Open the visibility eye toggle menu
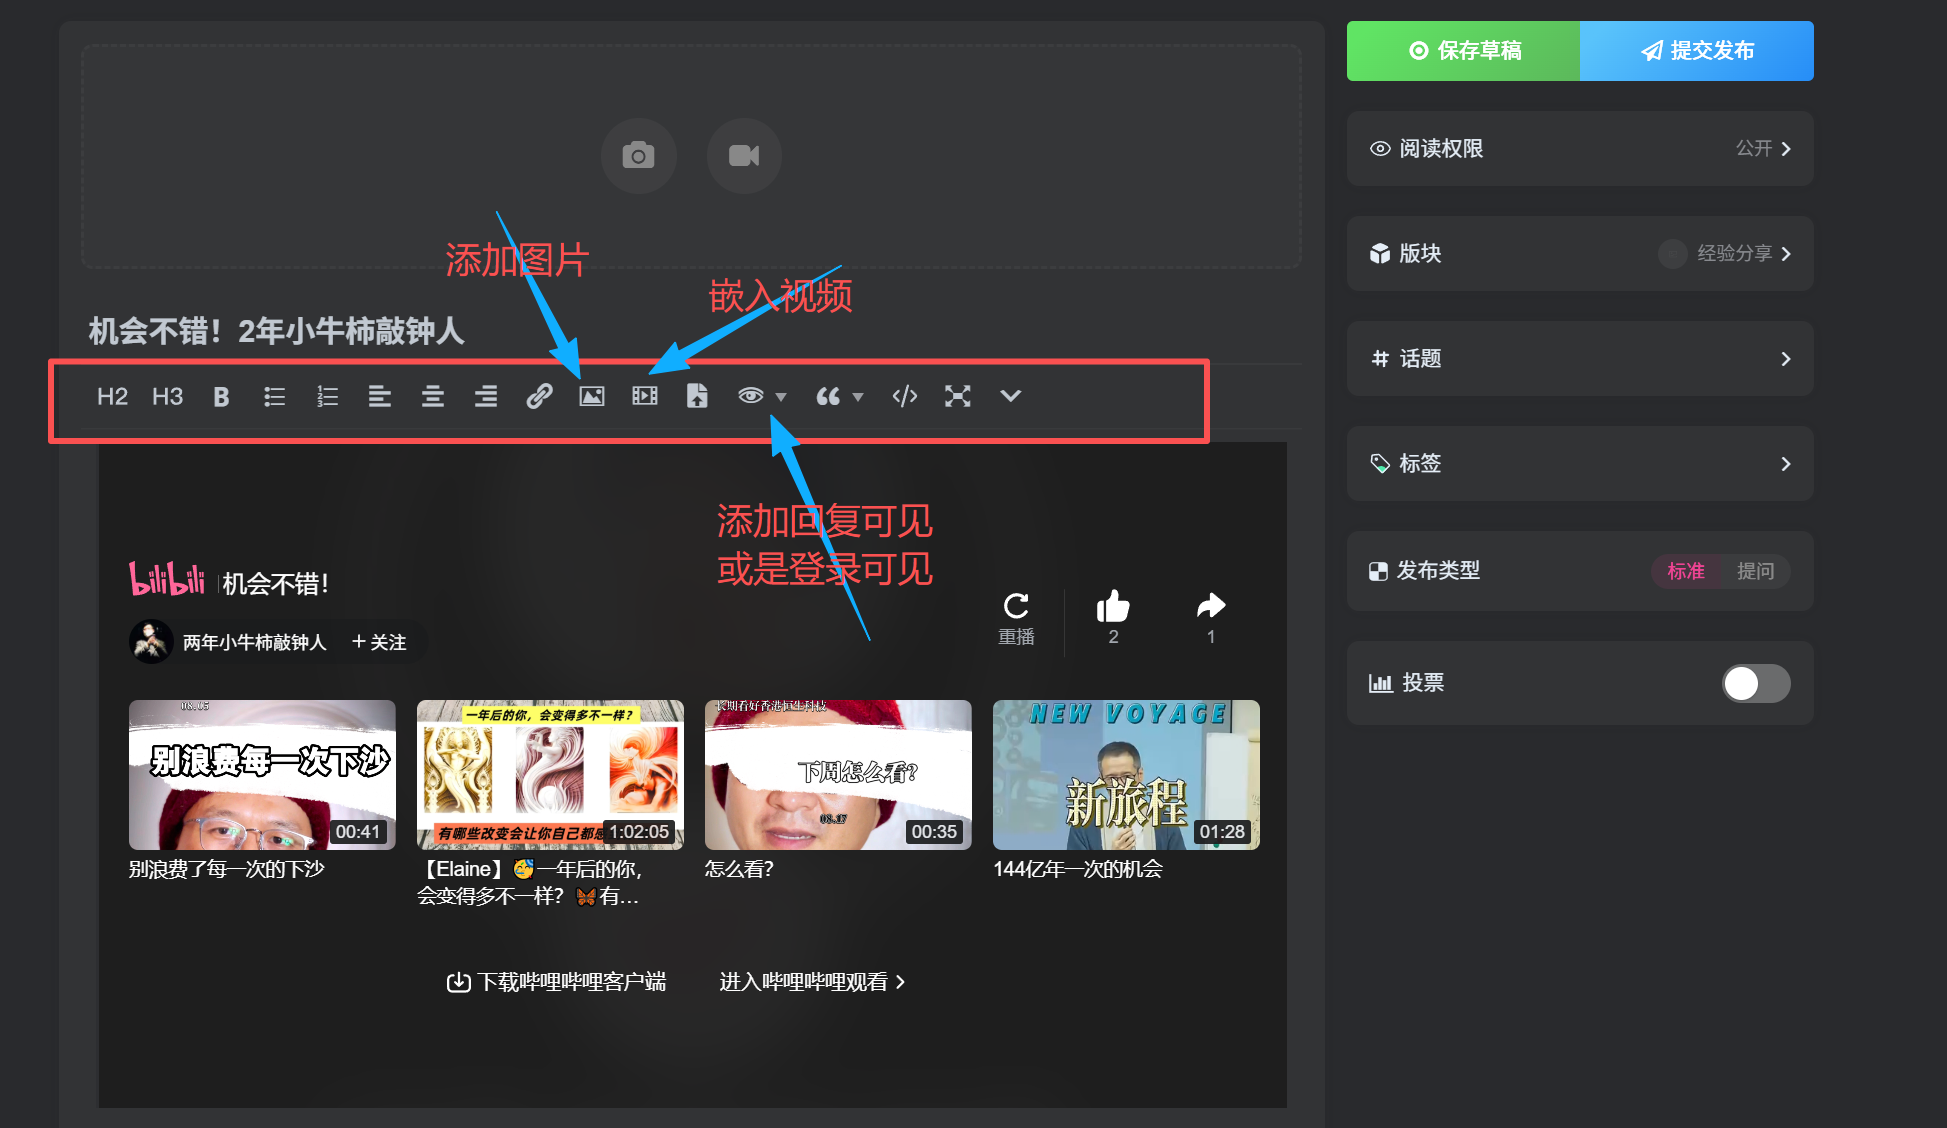1947x1128 pixels. [750, 396]
